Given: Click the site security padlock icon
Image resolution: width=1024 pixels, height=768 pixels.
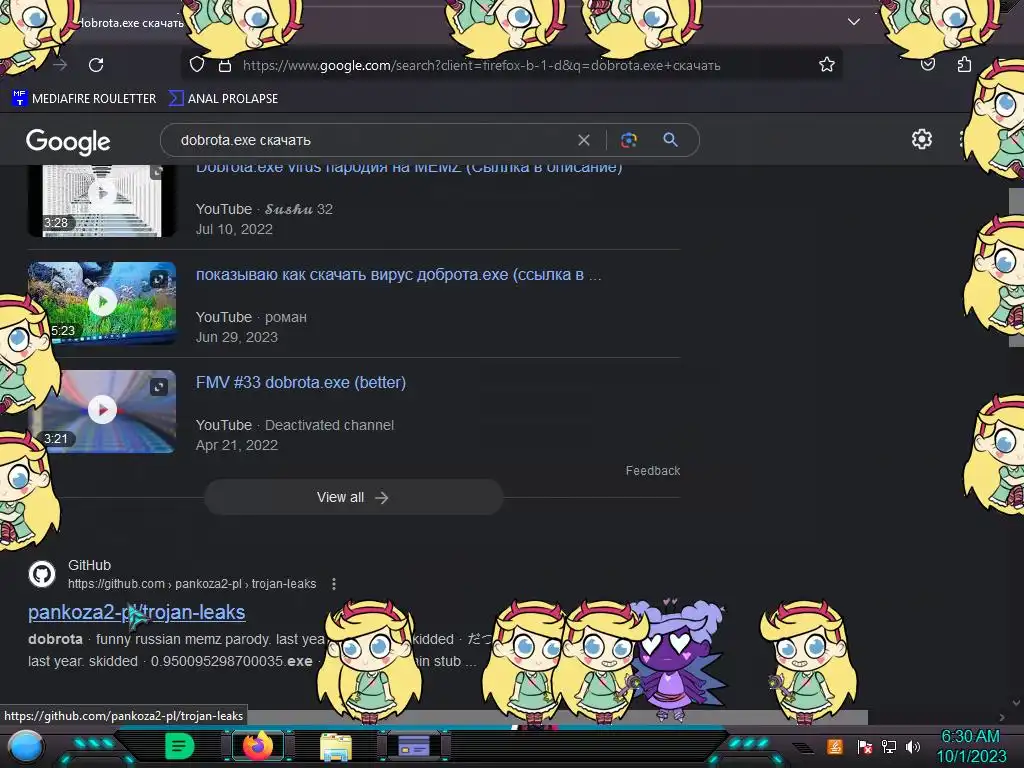Looking at the screenshot, I should (225, 65).
